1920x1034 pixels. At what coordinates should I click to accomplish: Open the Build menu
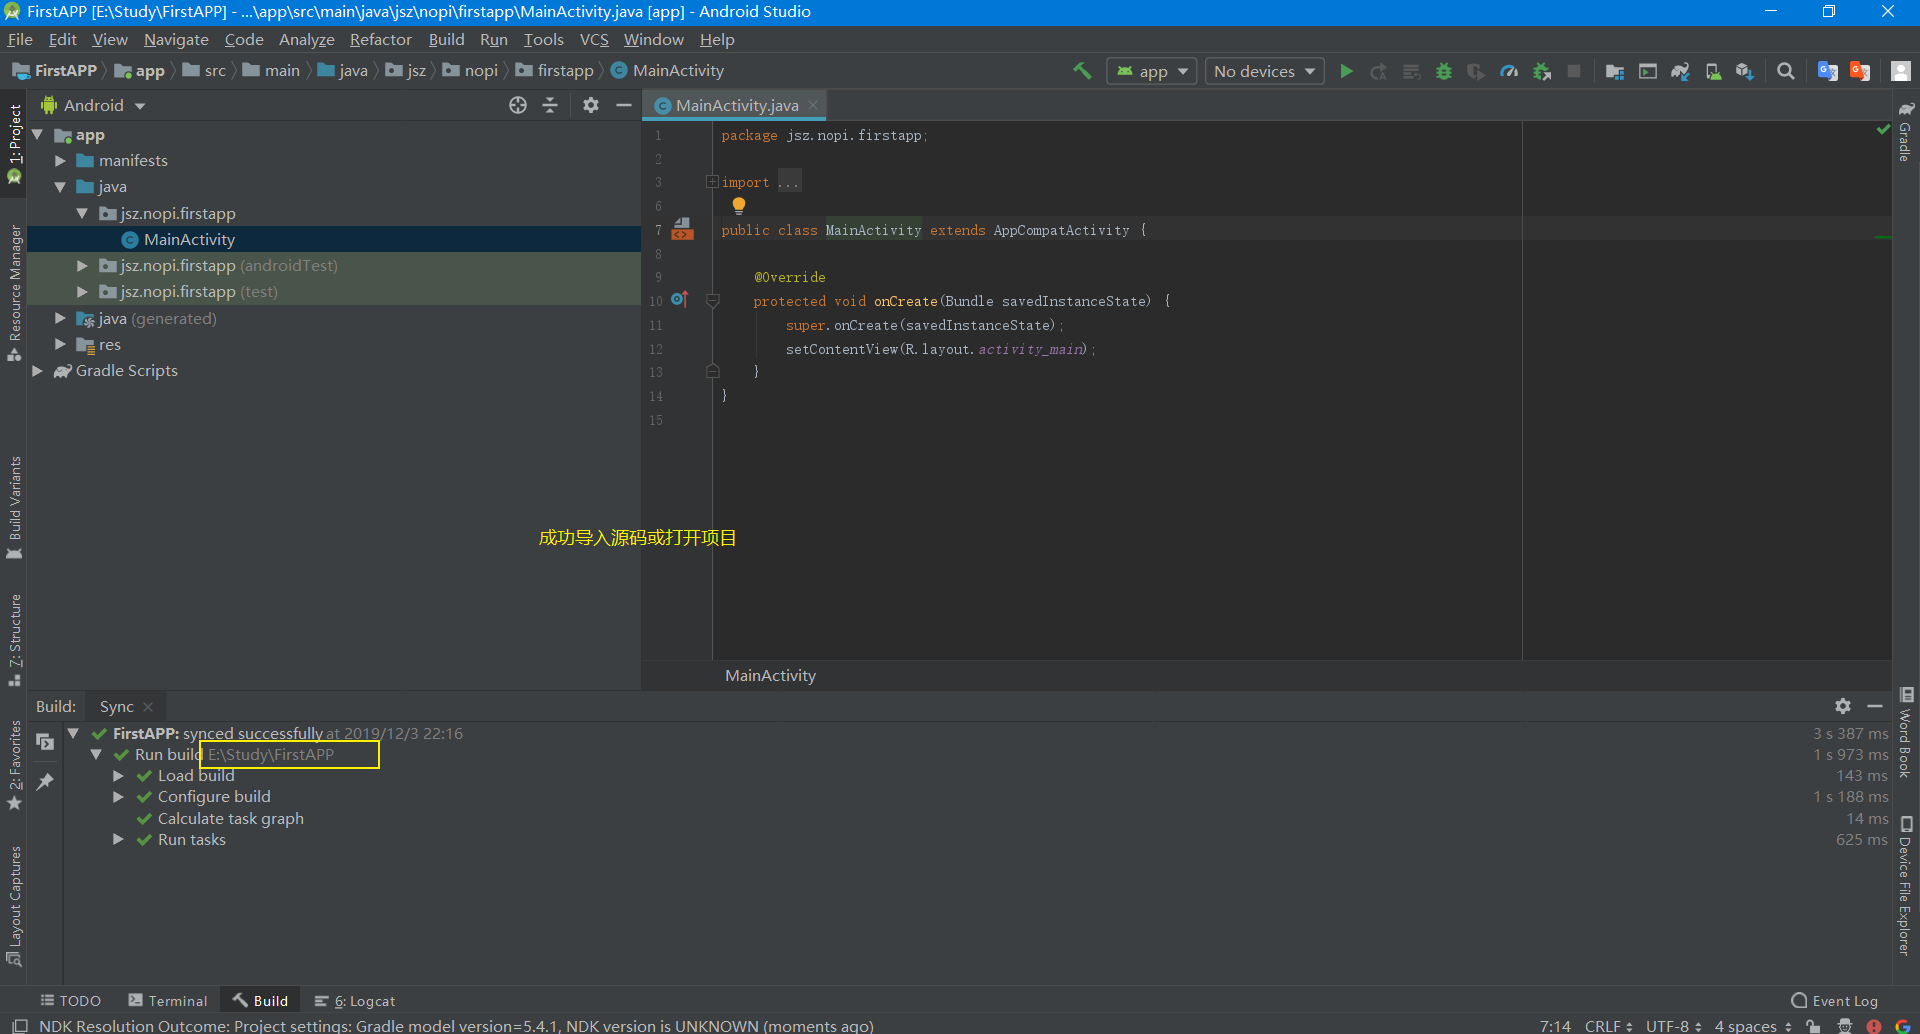[x=446, y=39]
